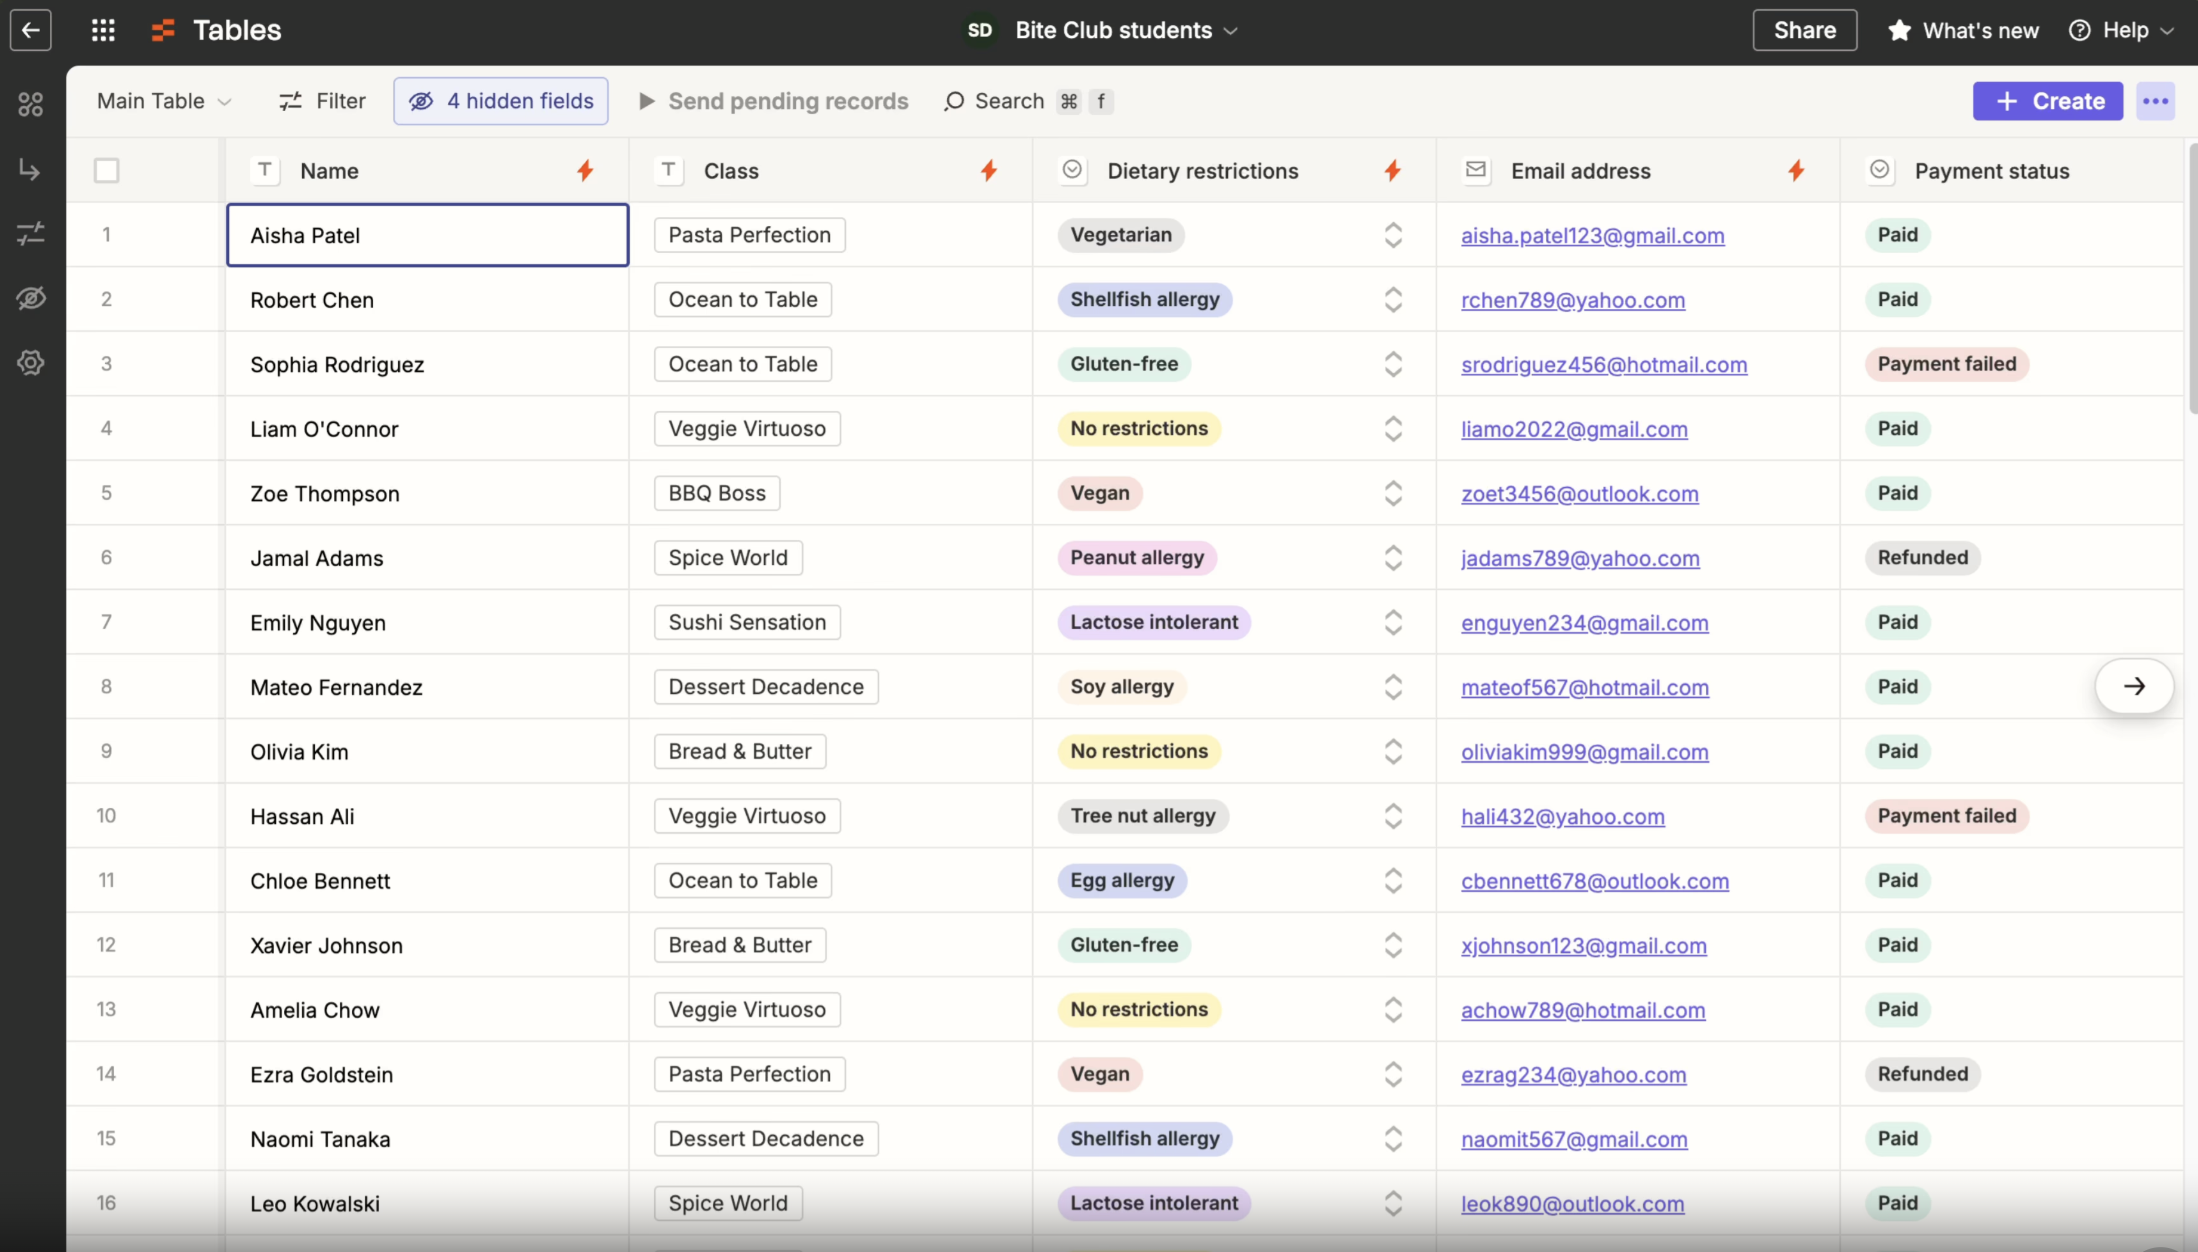Click What's new in the top bar
Image resolution: width=2198 pixels, height=1252 pixels.
[1962, 30]
